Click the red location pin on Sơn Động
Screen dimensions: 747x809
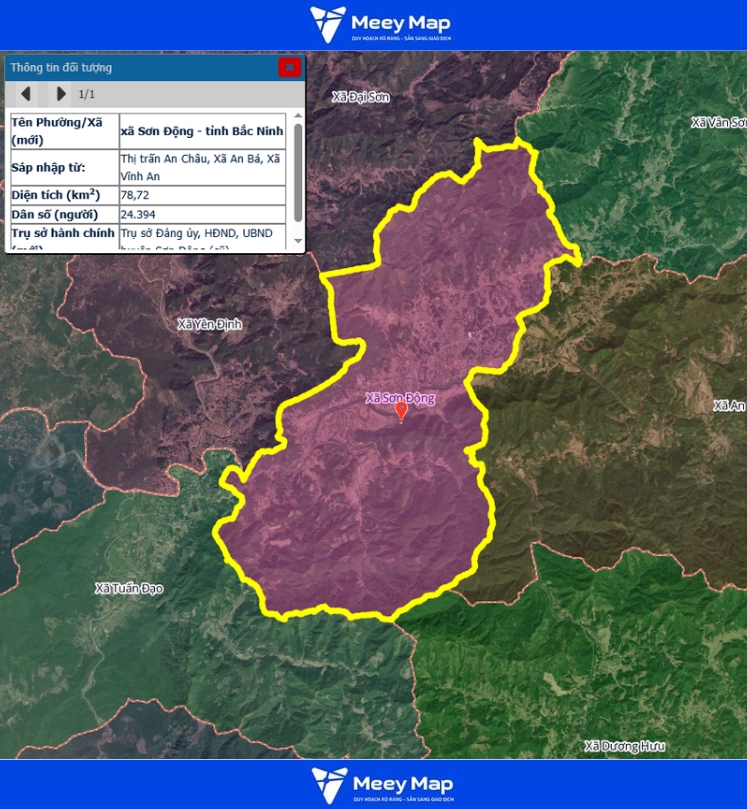[401, 411]
